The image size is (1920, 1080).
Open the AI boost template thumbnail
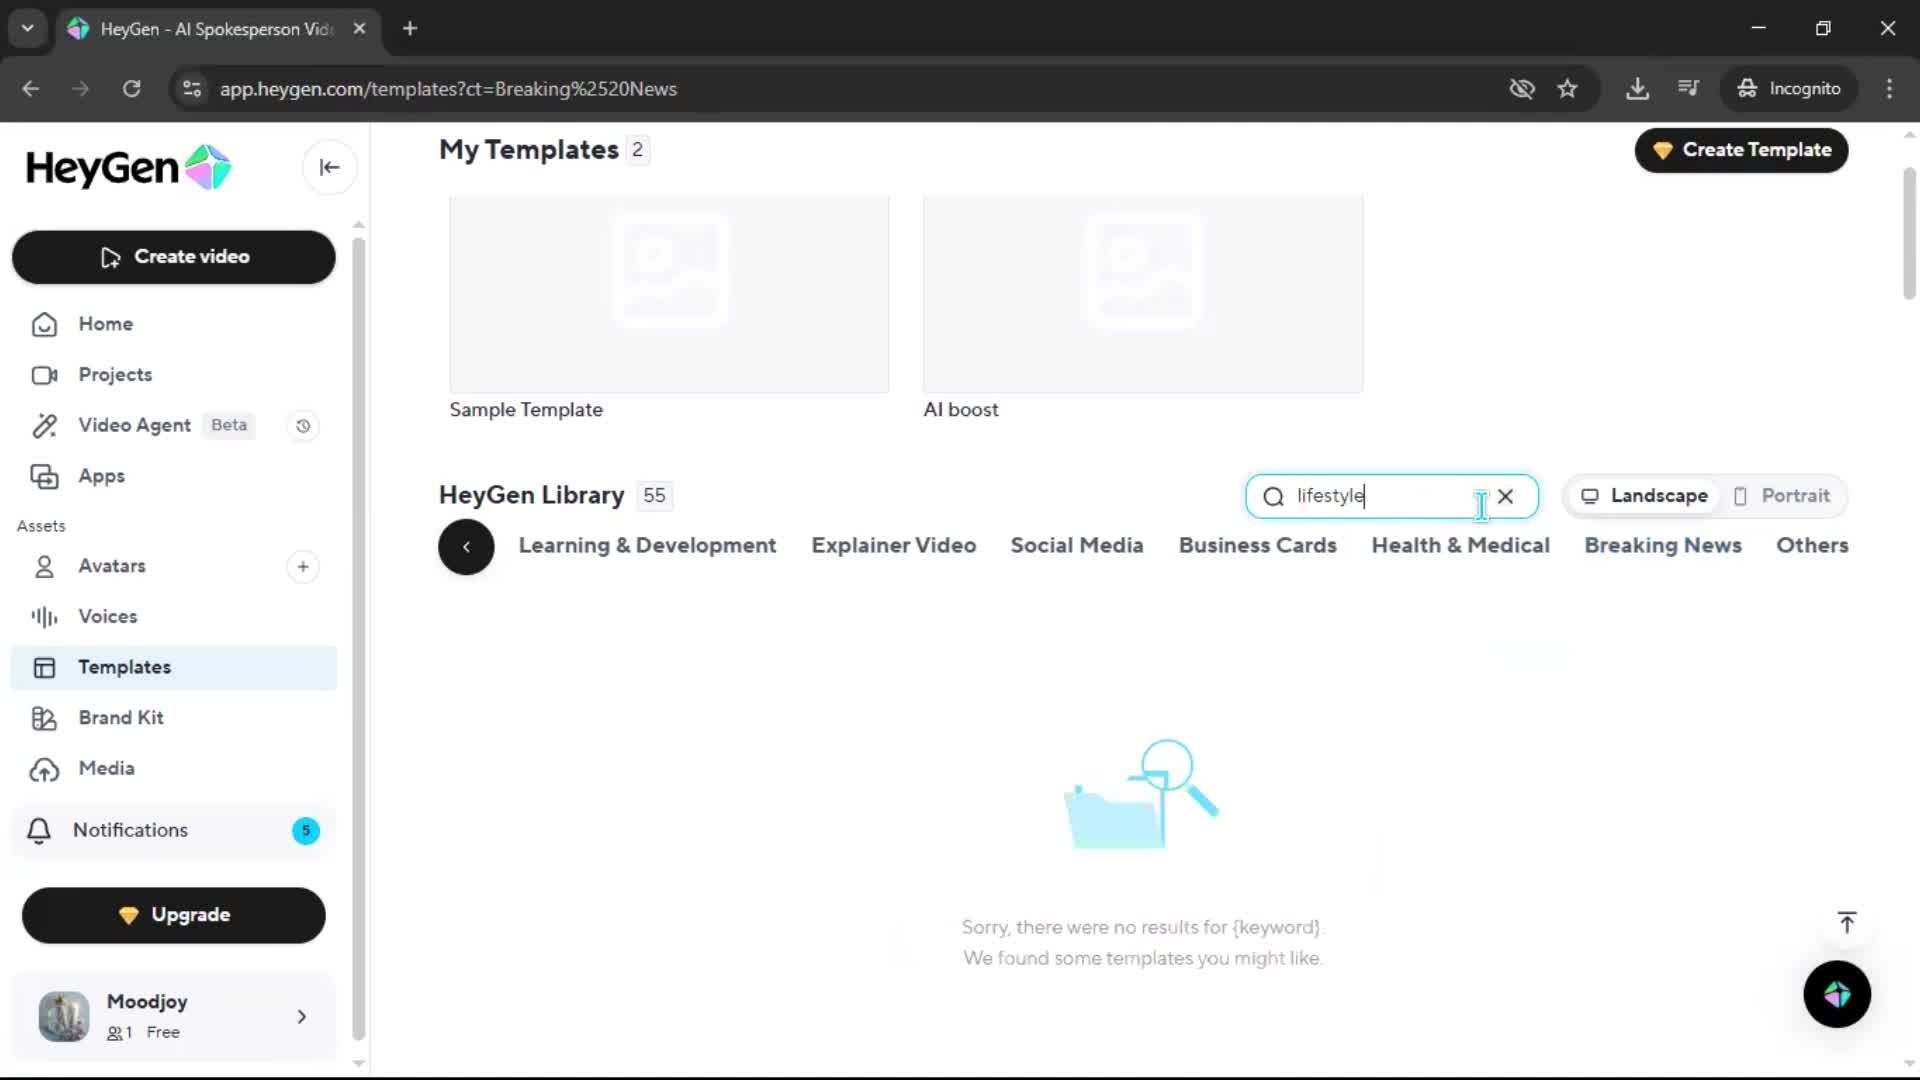[1142, 294]
